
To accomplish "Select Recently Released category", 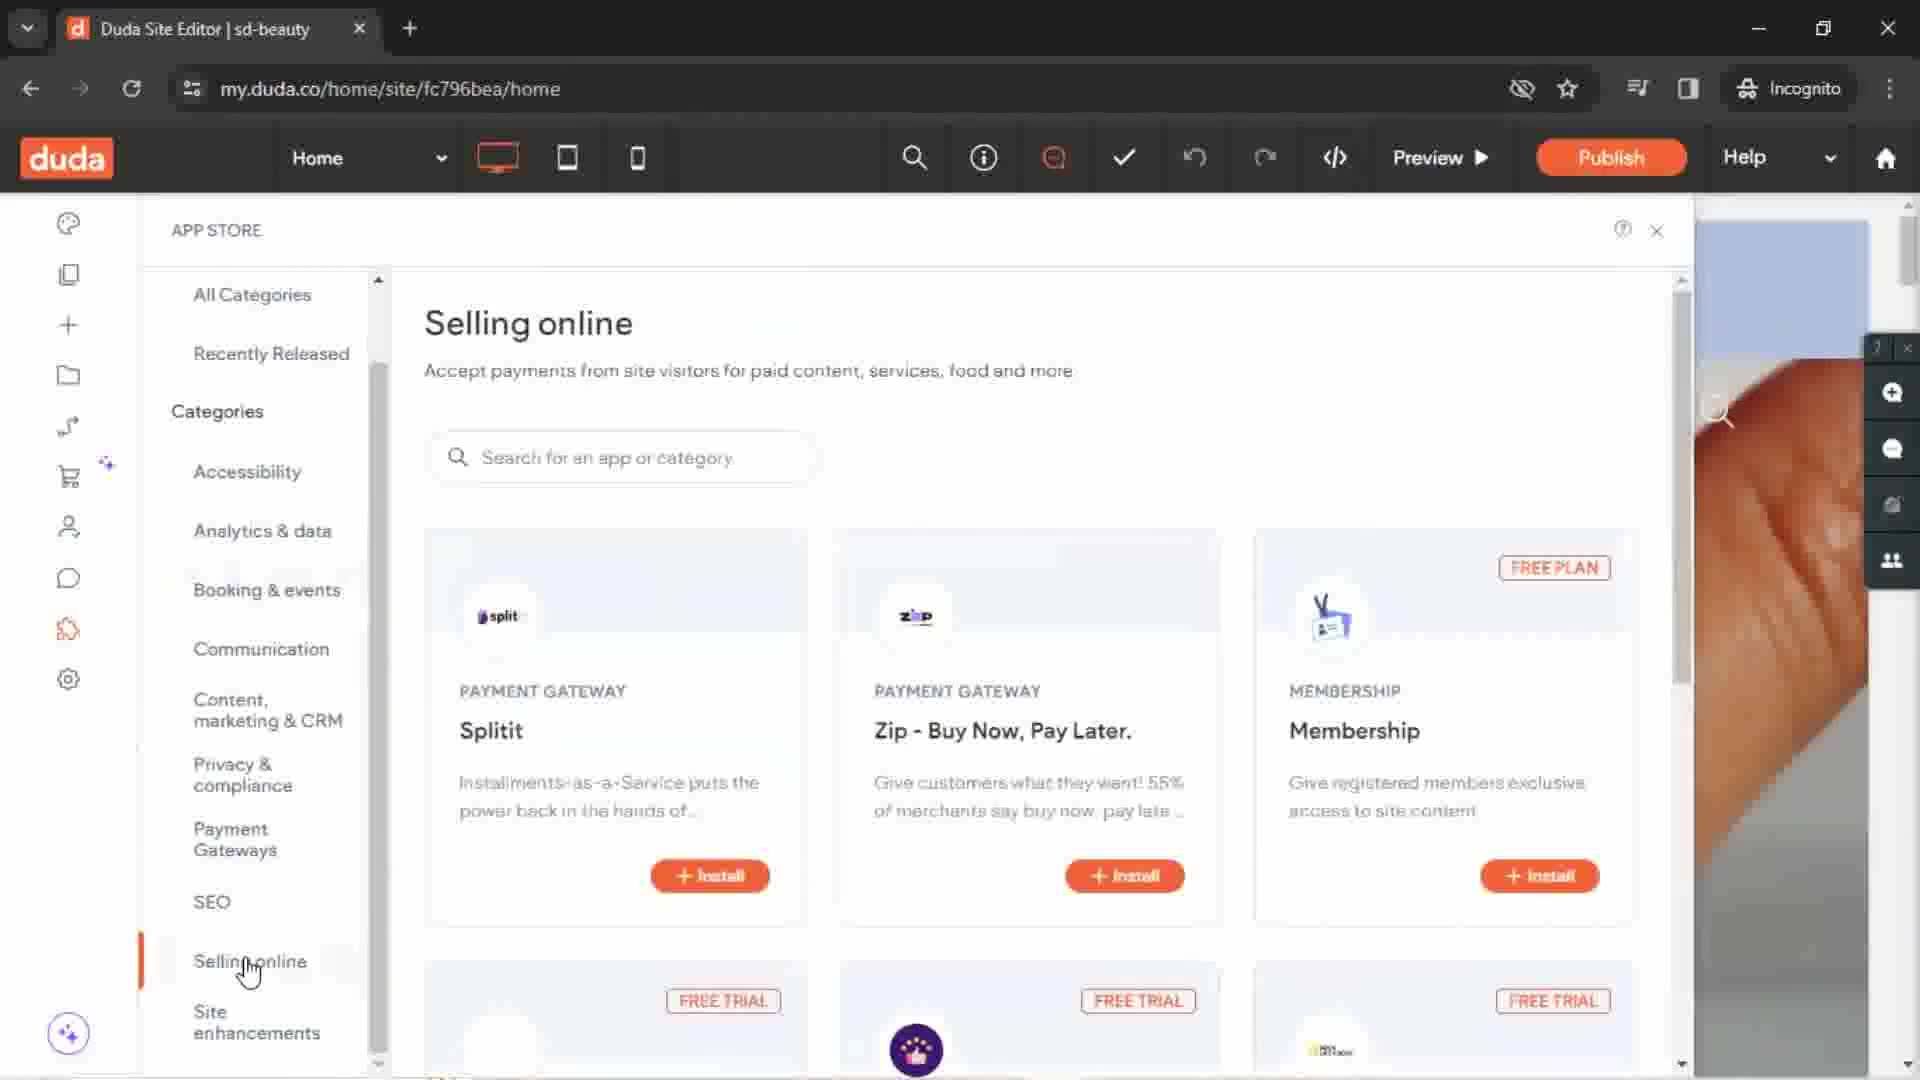I will point(271,354).
